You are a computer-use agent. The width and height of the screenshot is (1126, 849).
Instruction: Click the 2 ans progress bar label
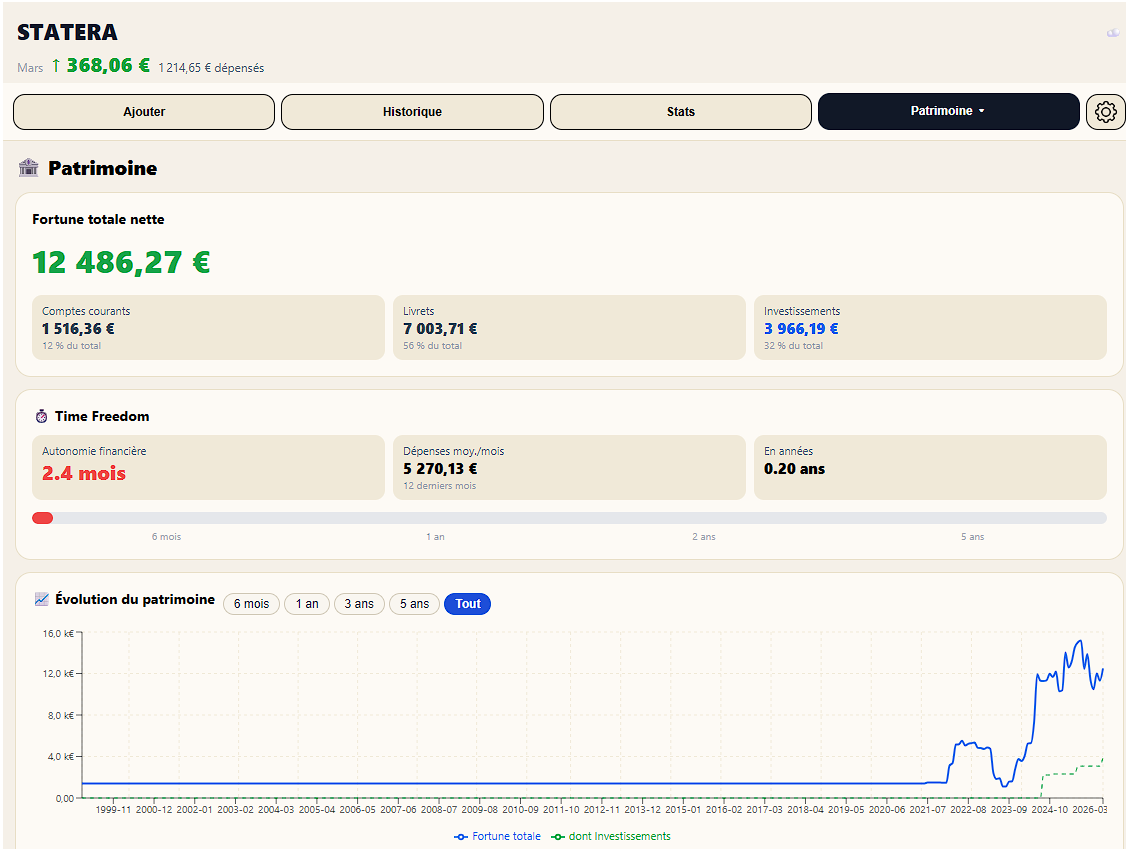pos(704,537)
